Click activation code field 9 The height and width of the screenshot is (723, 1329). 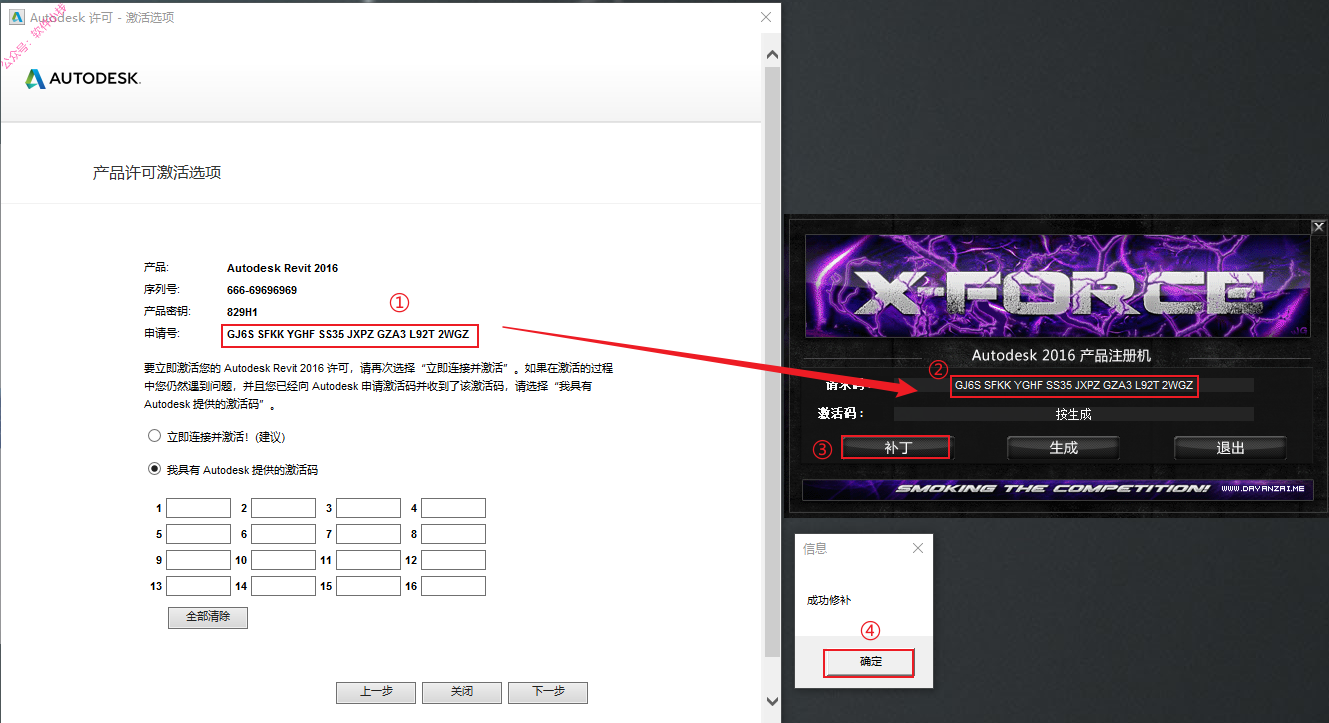198,560
